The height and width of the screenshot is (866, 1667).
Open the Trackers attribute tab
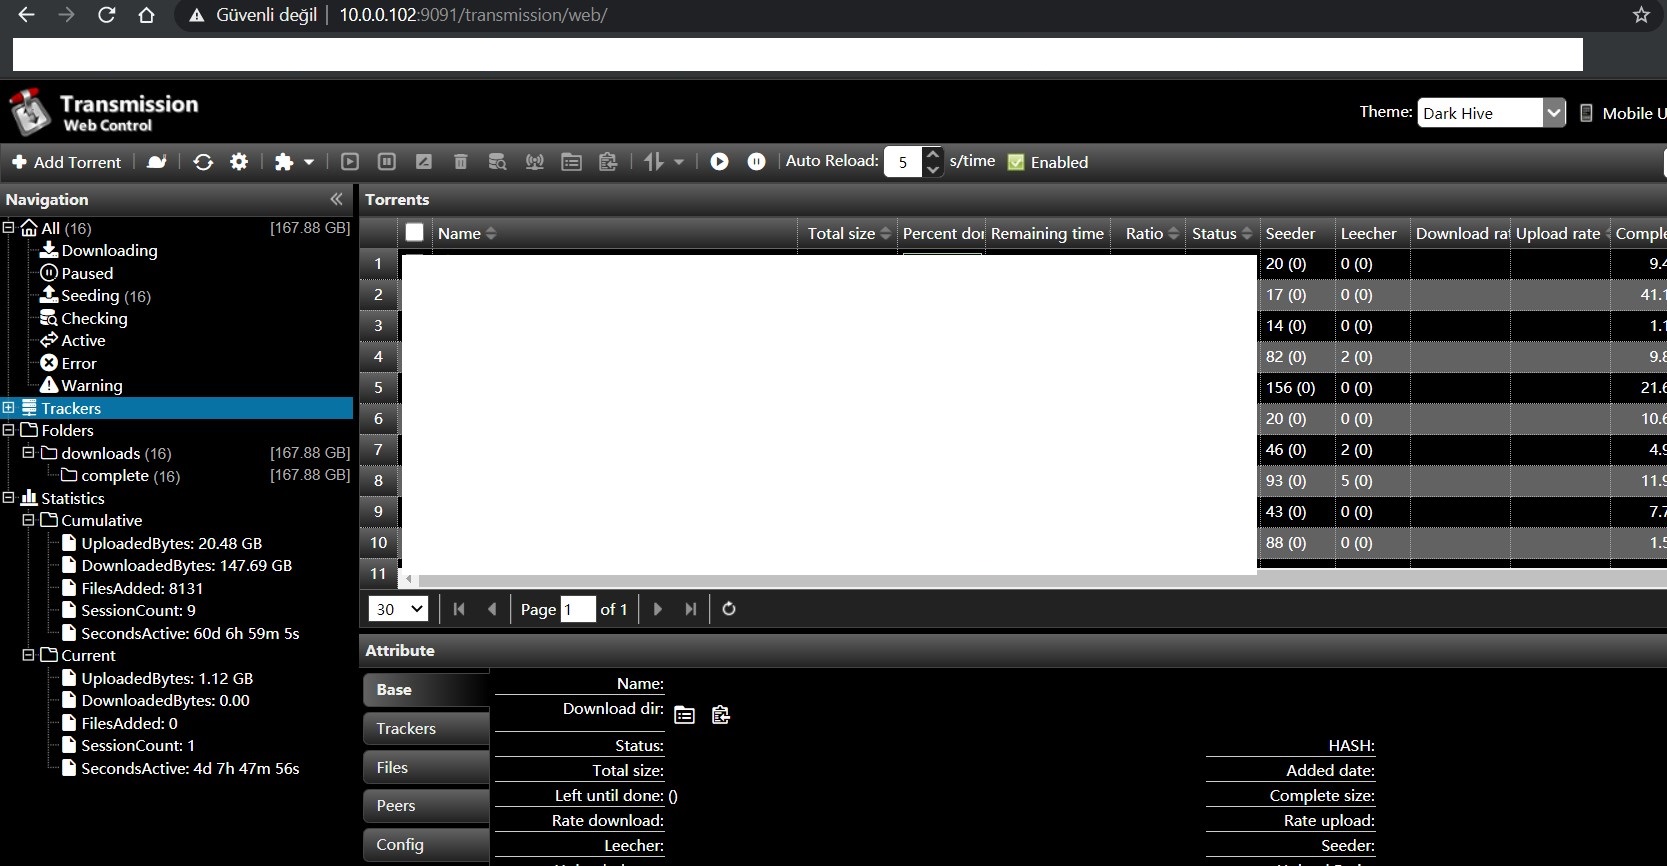(426, 729)
